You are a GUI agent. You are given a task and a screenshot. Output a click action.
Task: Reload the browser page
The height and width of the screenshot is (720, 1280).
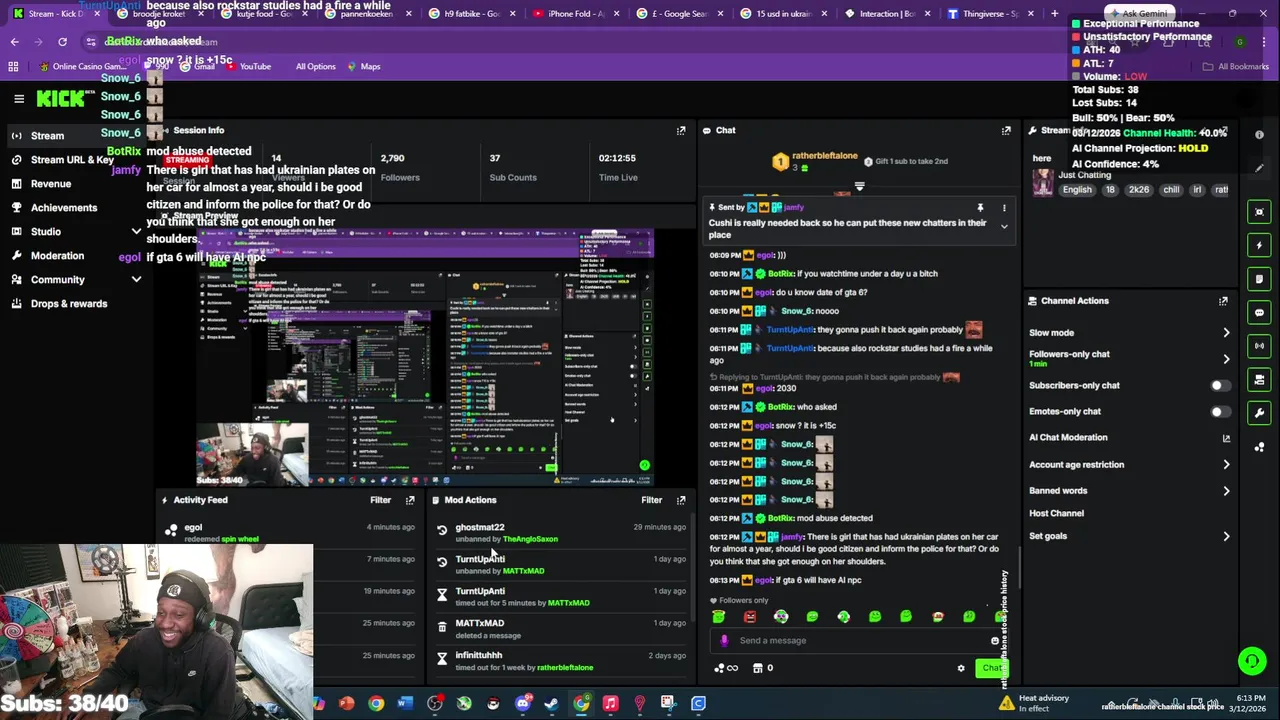(x=62, y=42)
